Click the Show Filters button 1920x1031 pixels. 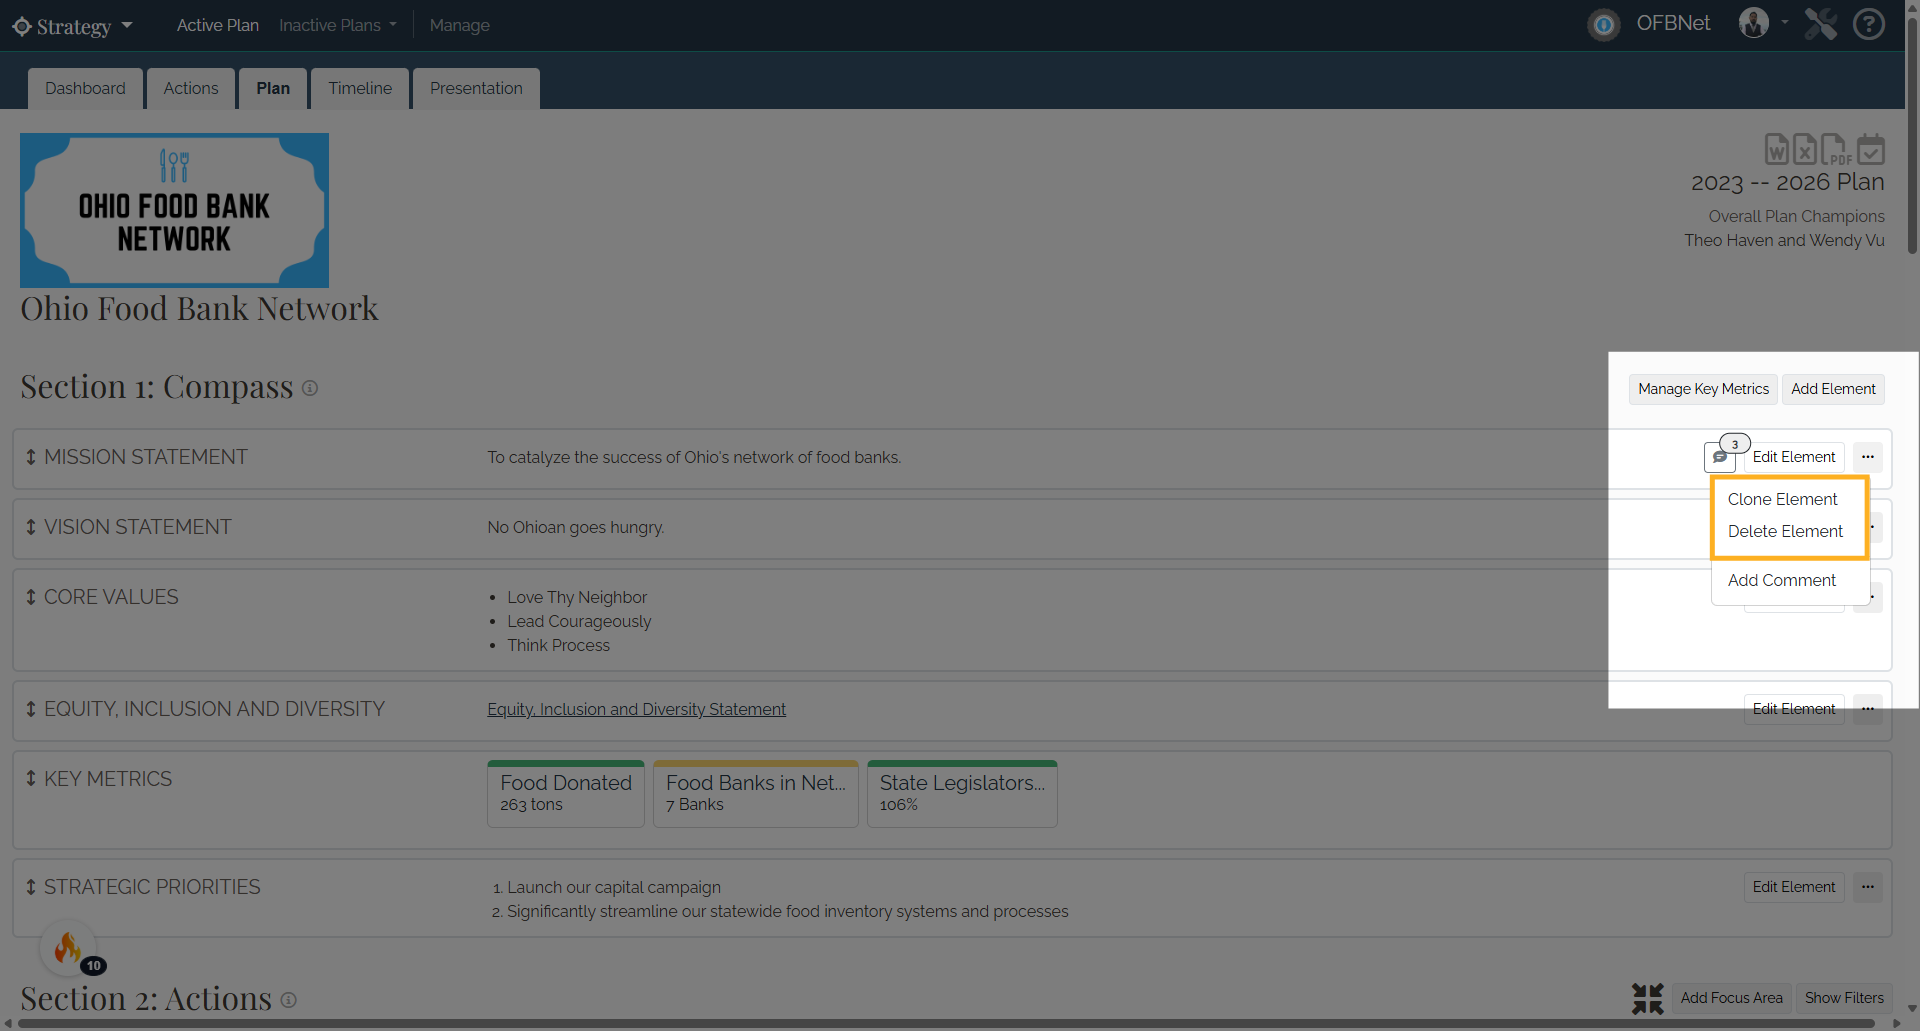click(1844, 998)
